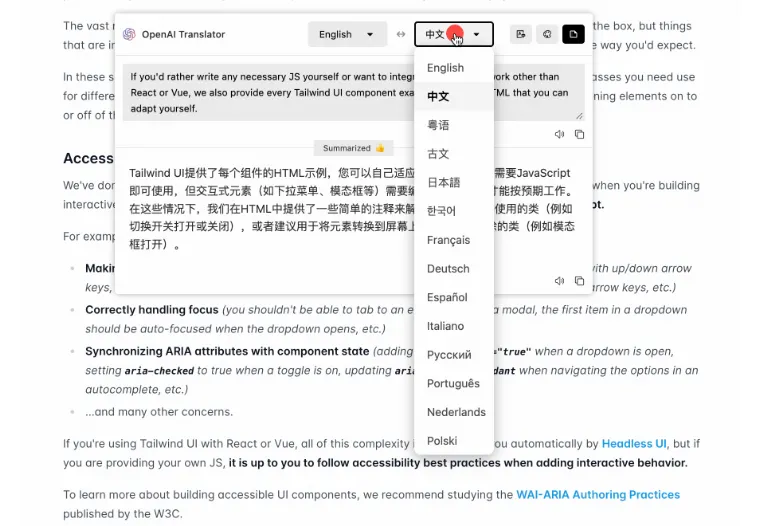767x526 pixels.
Task: Focus the source text input area
Action: [x=354, y=92]
